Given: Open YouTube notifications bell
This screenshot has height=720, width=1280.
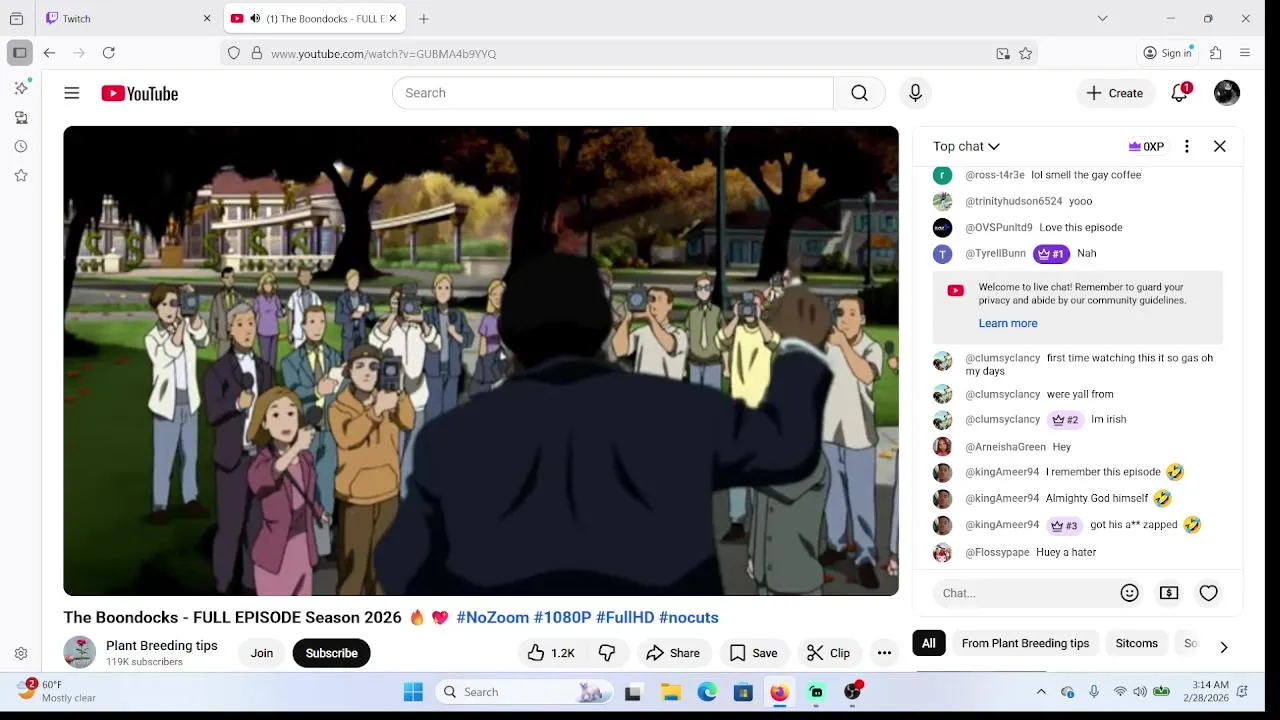Looking at the screenshot, I should click(x=1180, y=93).
